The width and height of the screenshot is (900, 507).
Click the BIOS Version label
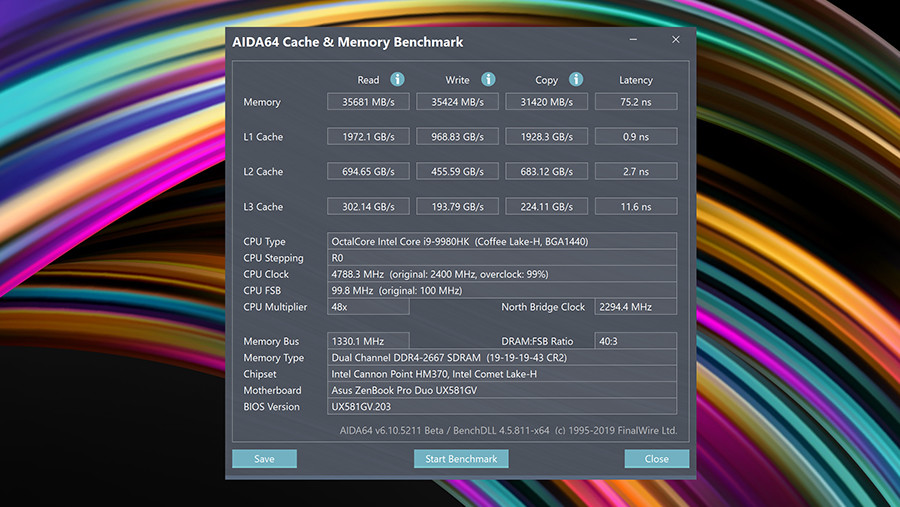click(x=271, y=407)
